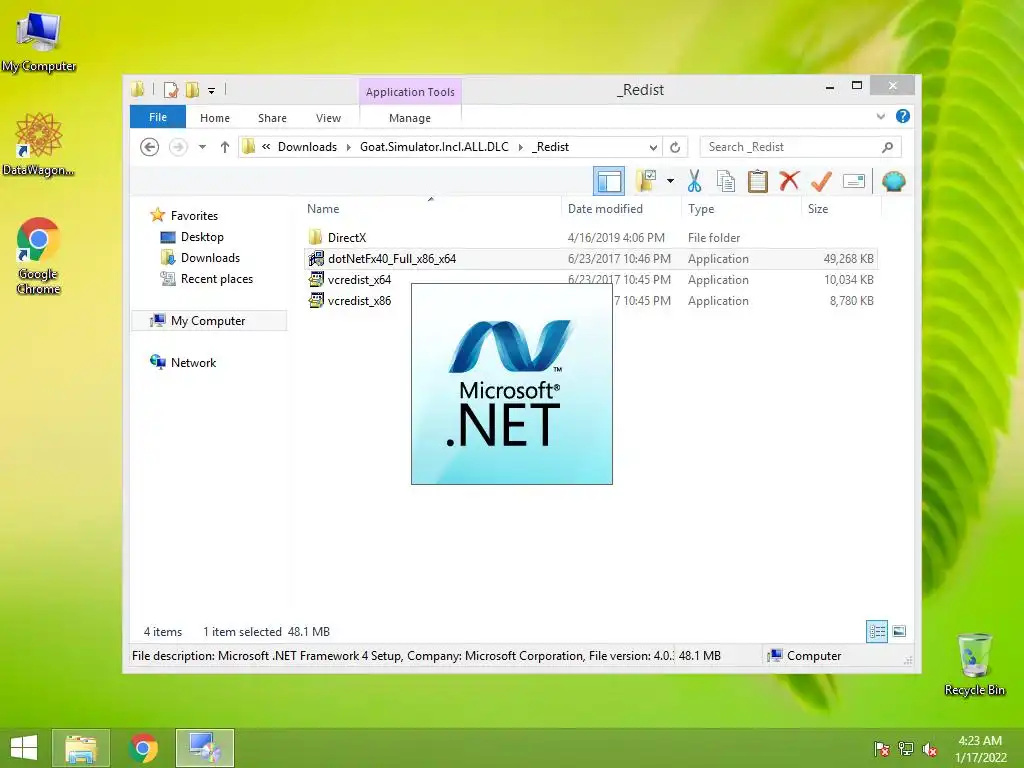Open the dropdown next to folder options

[x=670, y=181]
